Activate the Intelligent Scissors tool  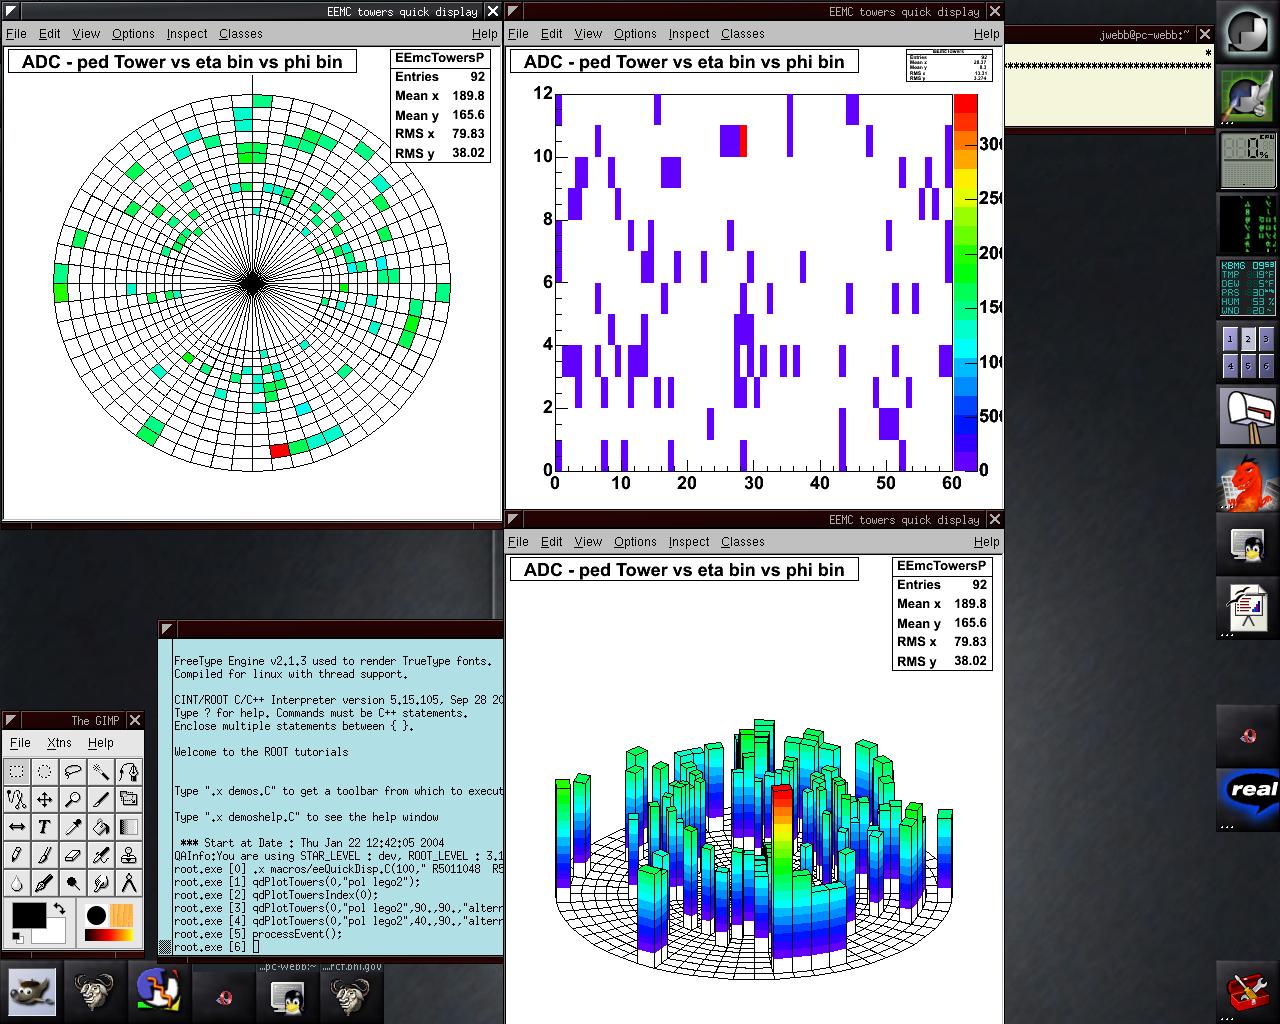(x=17, y=800)
